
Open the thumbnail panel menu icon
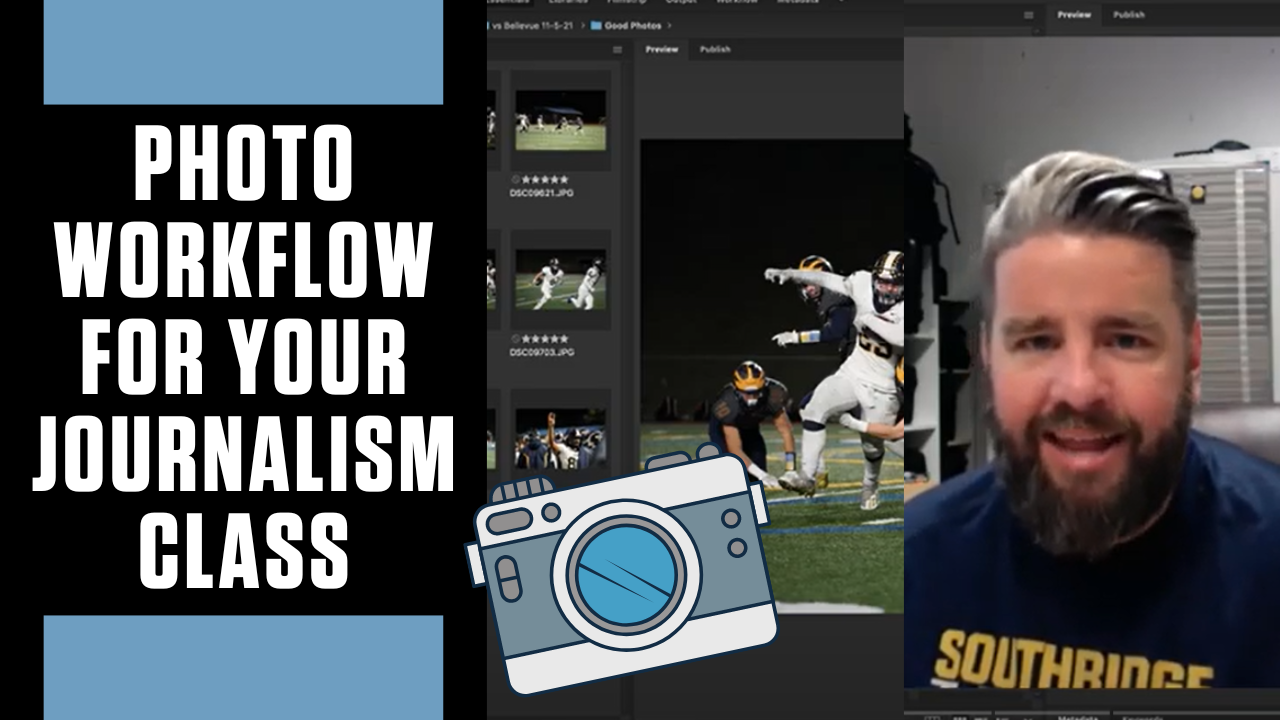(x=618, y=50)
